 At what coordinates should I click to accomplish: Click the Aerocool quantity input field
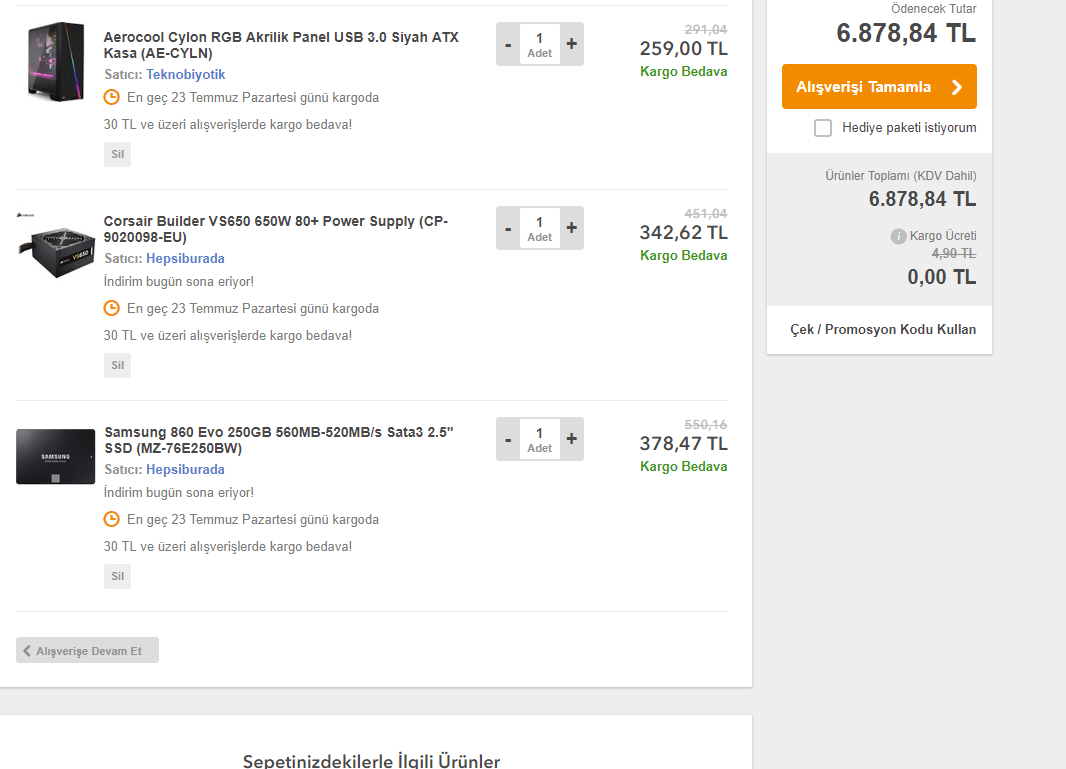[x=539, y=45]
